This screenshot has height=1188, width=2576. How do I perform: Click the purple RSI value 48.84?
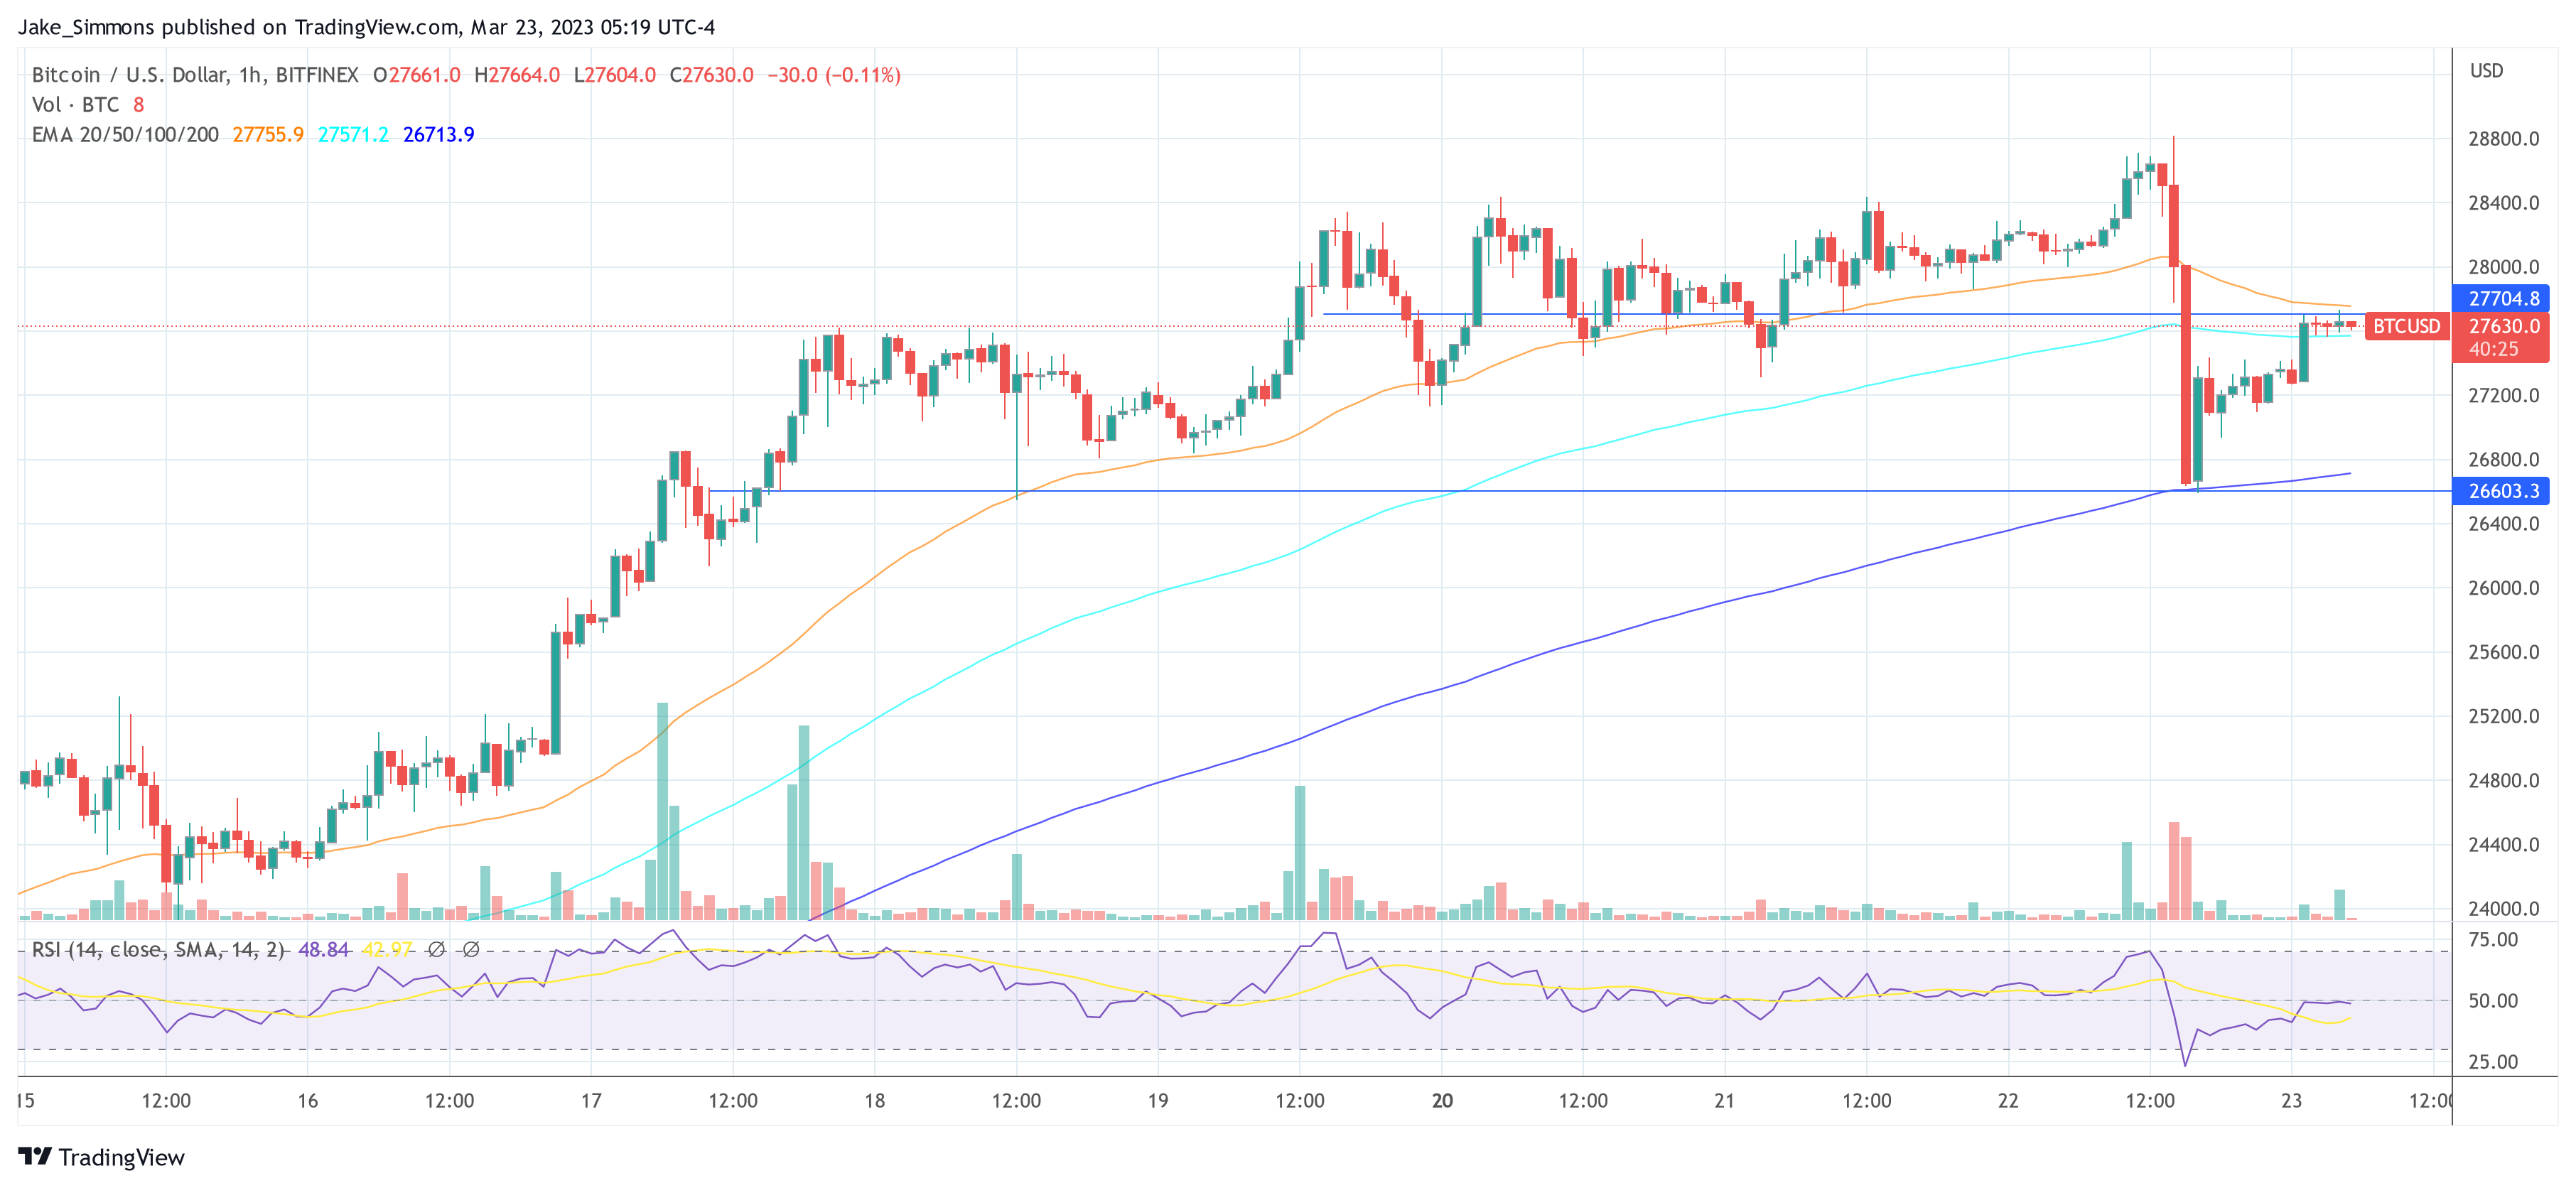(x=324, y=949)
